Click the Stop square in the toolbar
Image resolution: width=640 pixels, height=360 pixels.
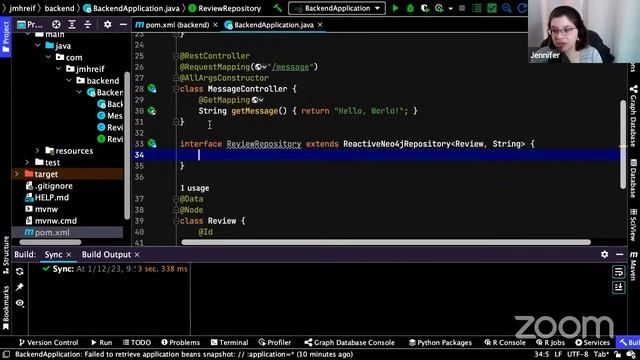[x=462, y=8]
